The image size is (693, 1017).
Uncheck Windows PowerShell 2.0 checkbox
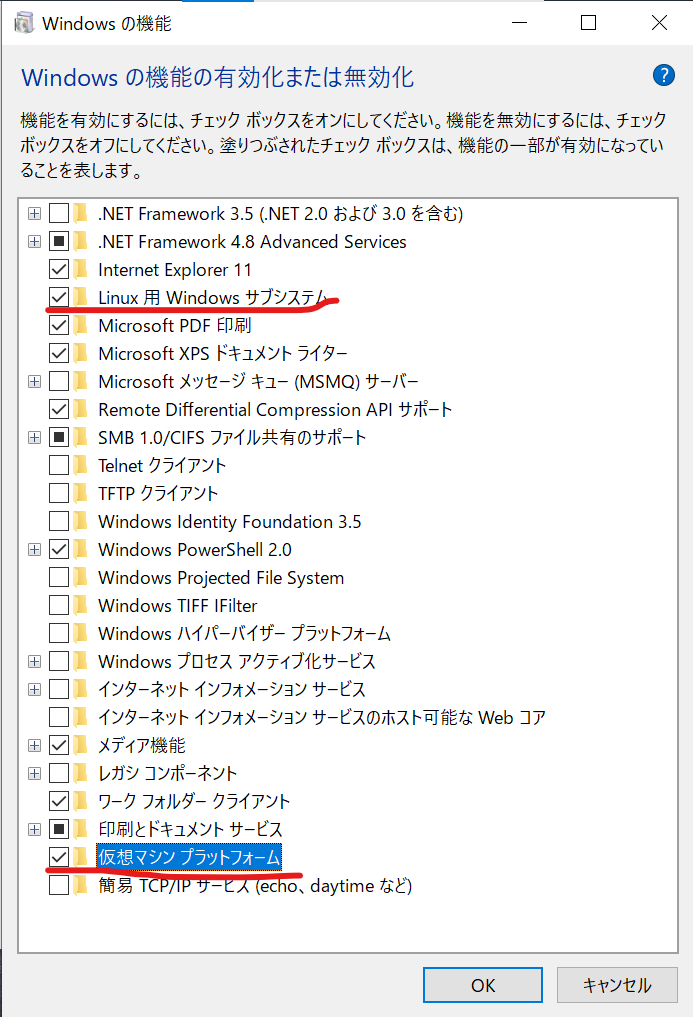point(59,549)
